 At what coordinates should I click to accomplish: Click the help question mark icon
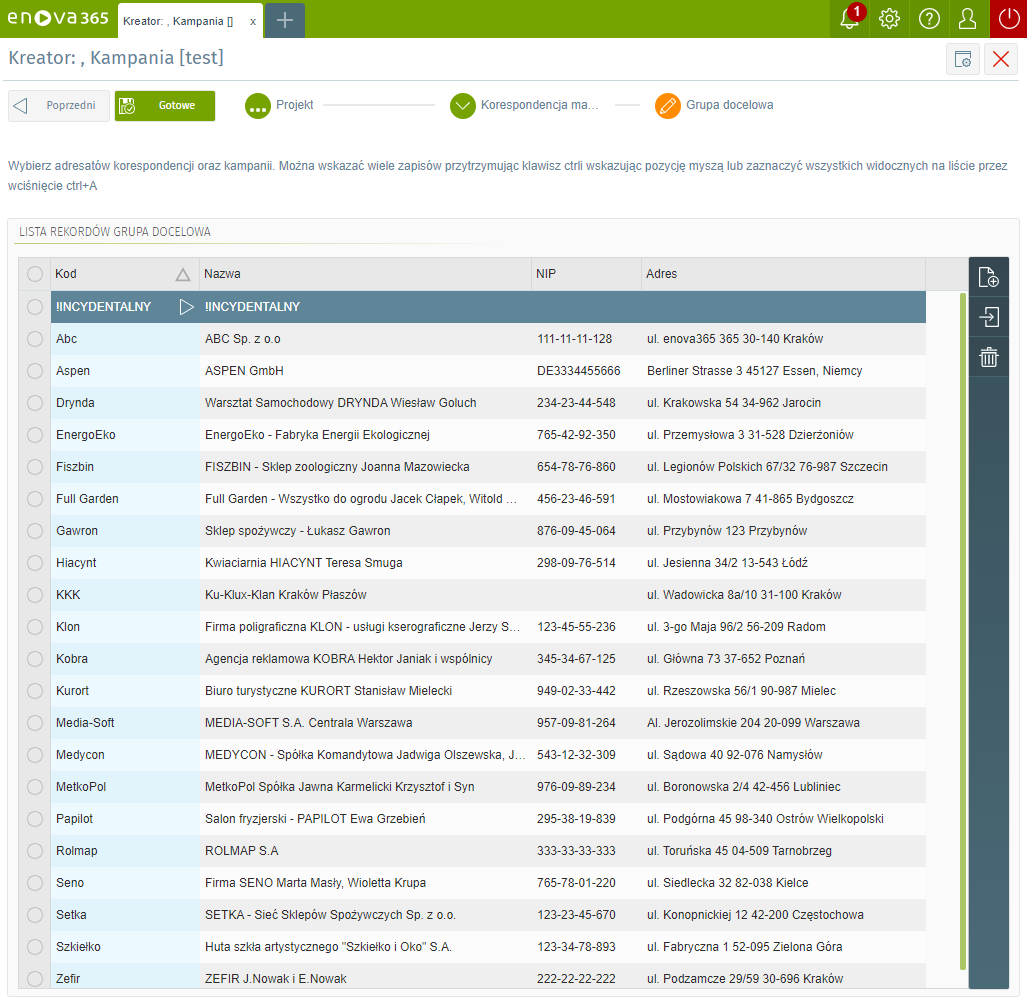tap(929, 19)
